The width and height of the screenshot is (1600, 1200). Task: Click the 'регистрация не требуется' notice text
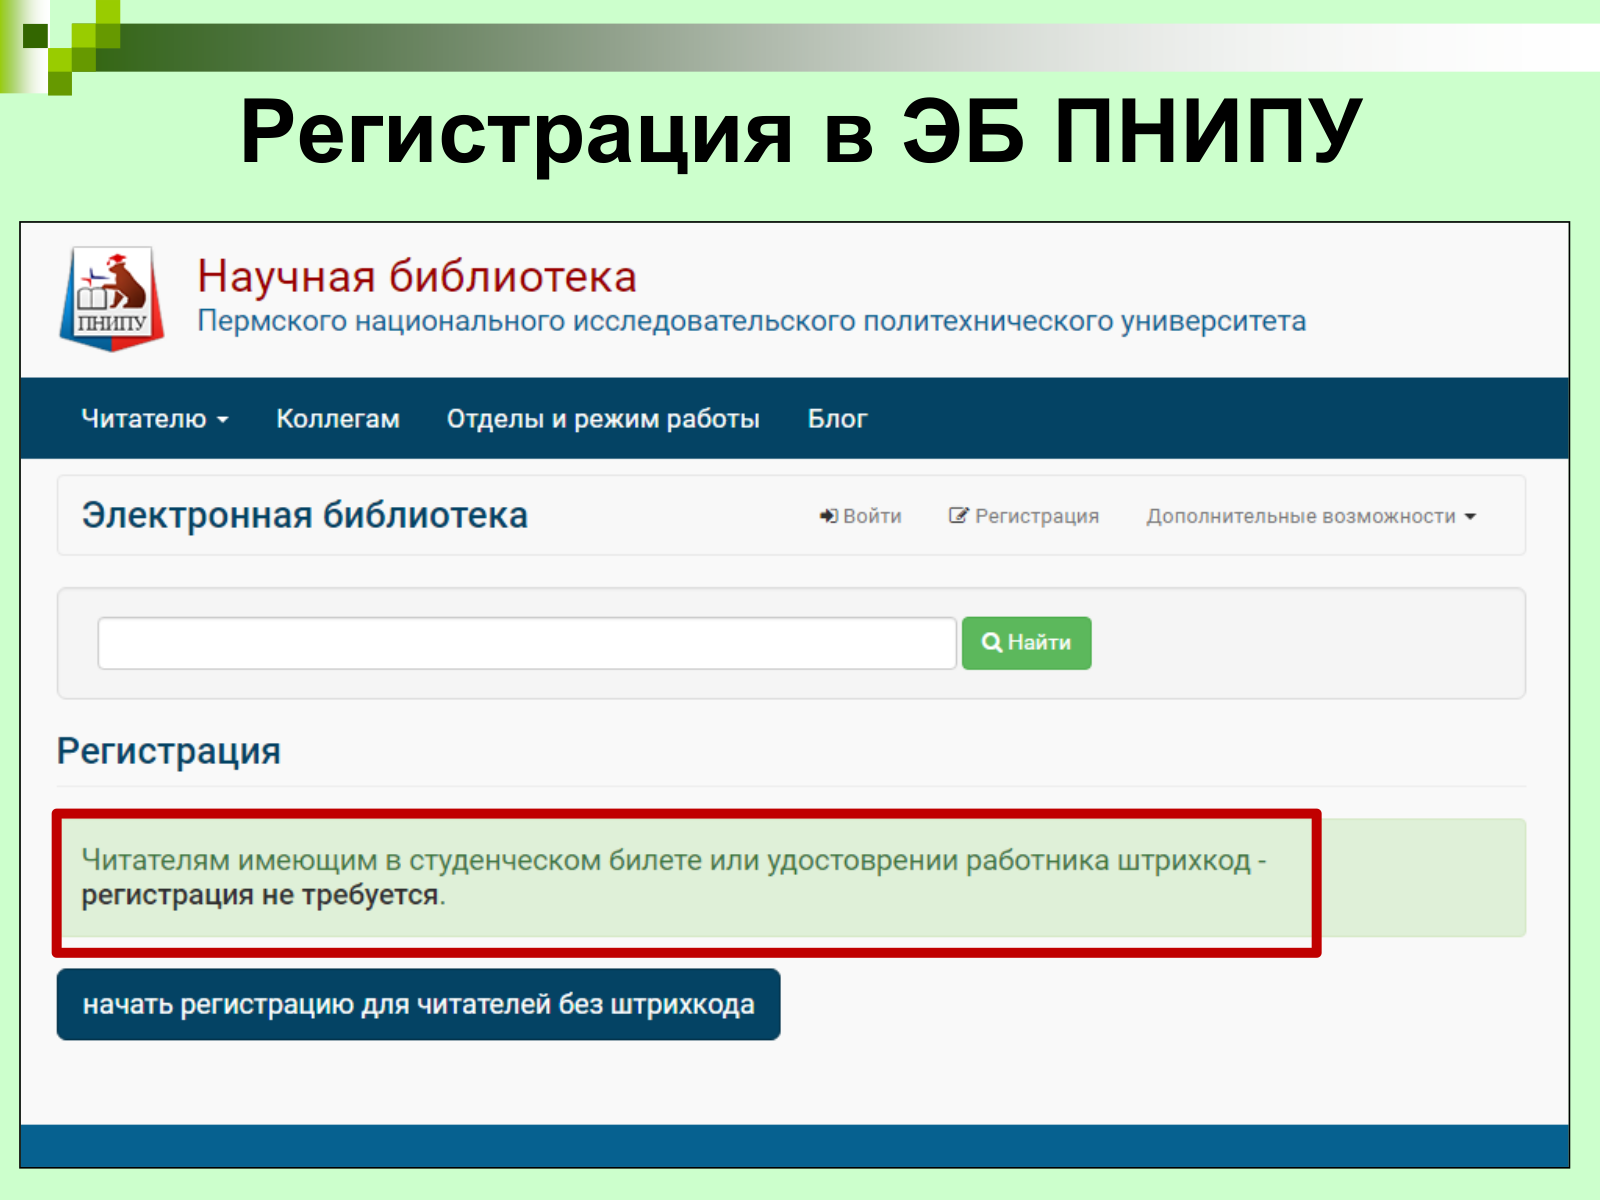262,894
